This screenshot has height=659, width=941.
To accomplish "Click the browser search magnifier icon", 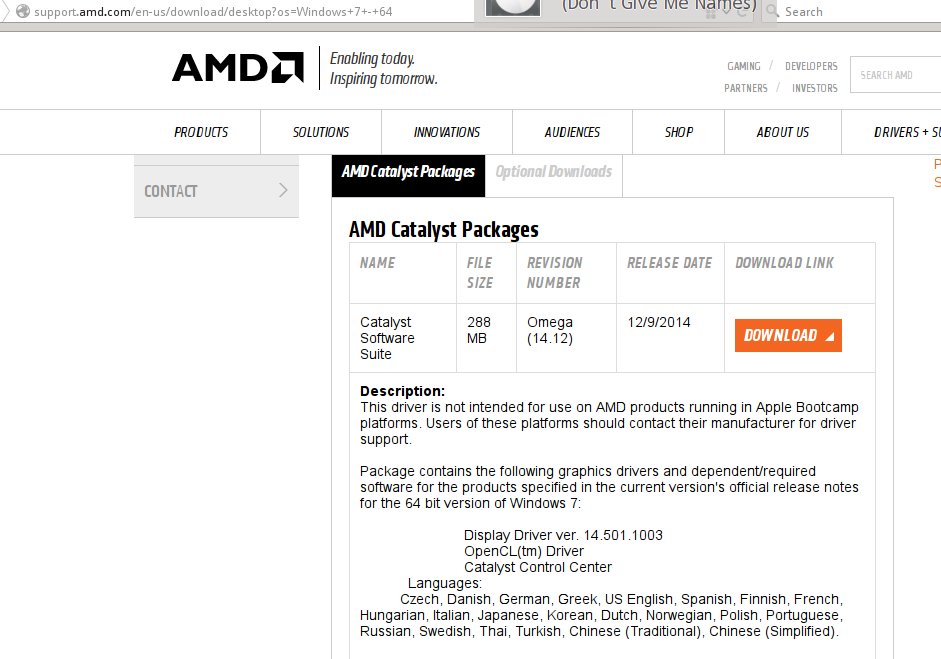I will [x=772, y=11].
